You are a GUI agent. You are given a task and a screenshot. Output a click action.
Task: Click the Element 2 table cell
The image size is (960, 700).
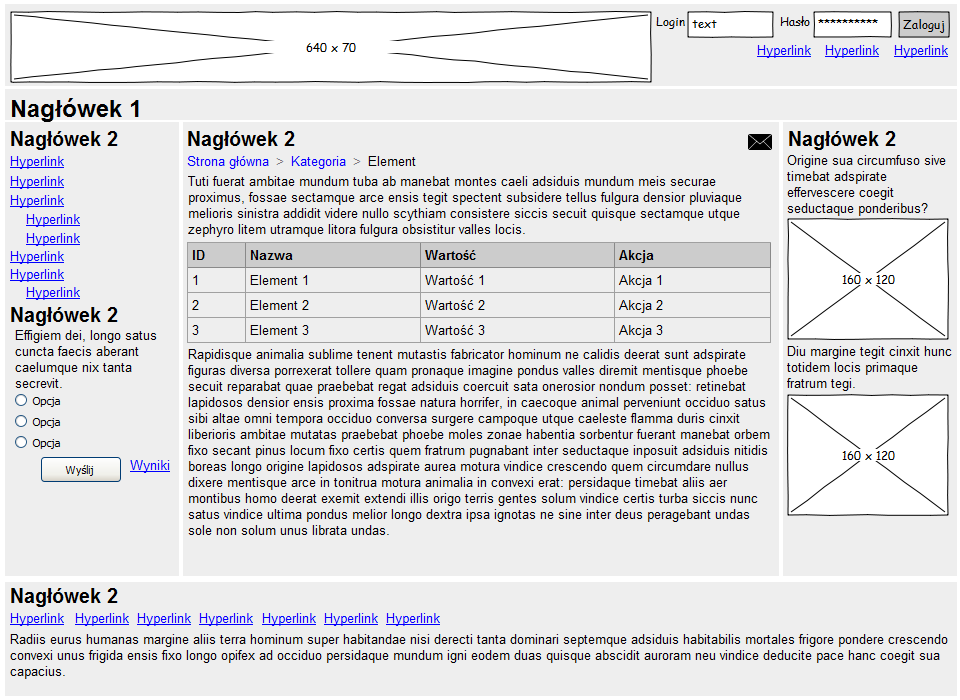tap(280, 306)
